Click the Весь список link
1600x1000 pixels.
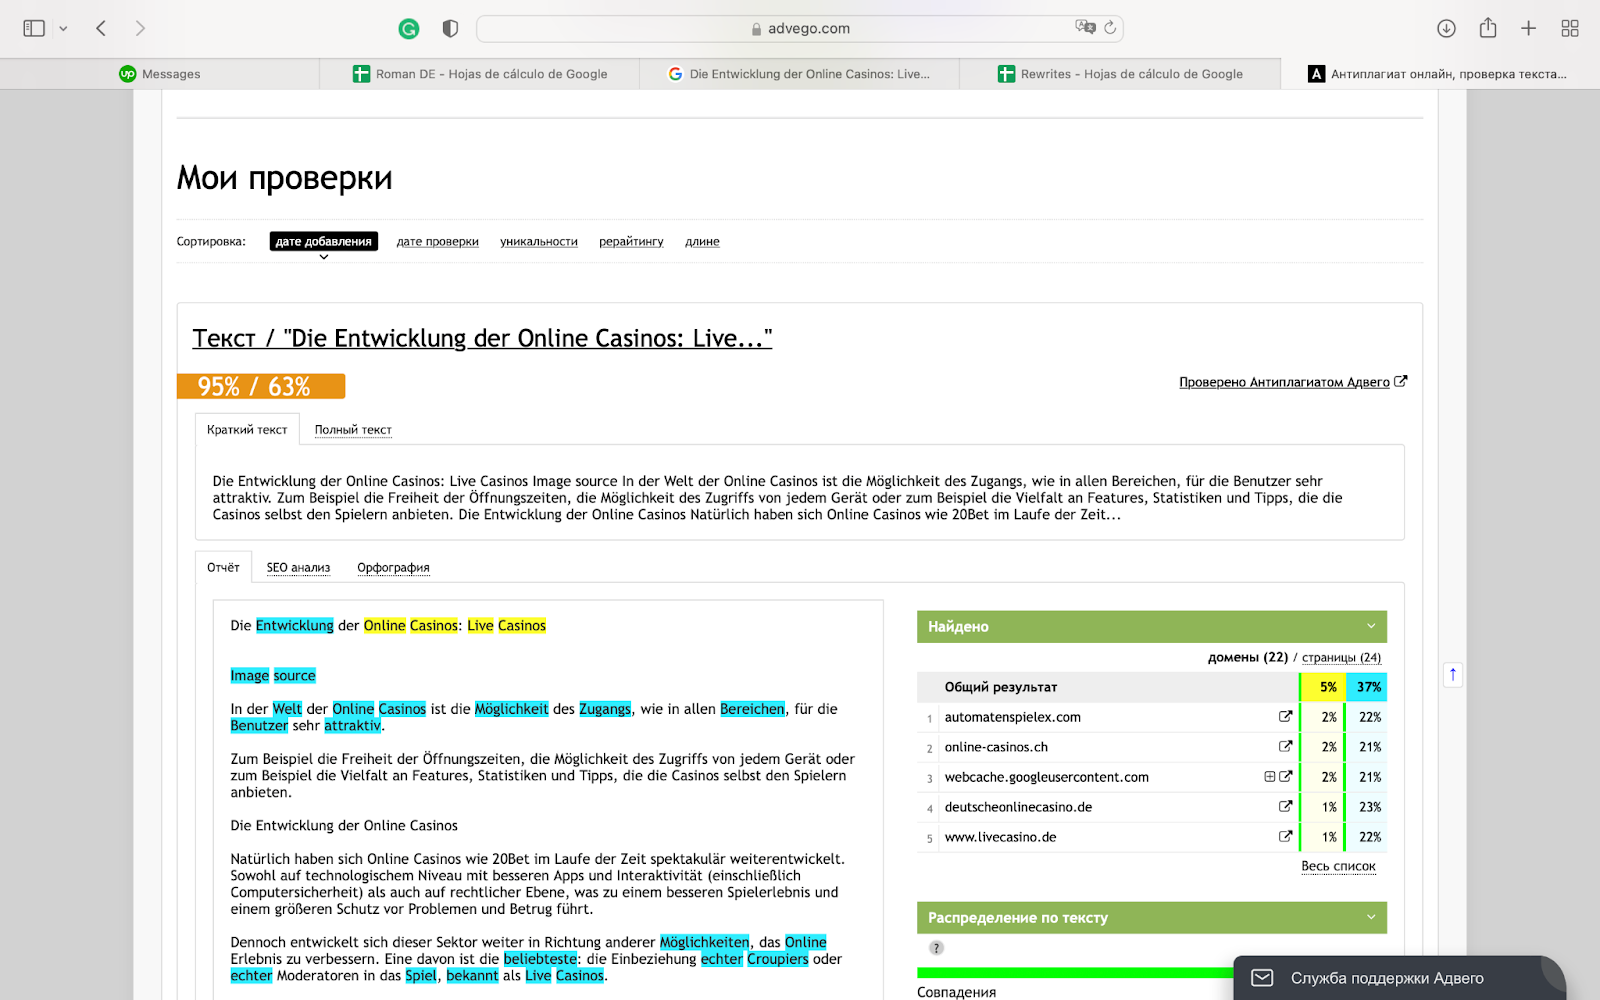1338,867
